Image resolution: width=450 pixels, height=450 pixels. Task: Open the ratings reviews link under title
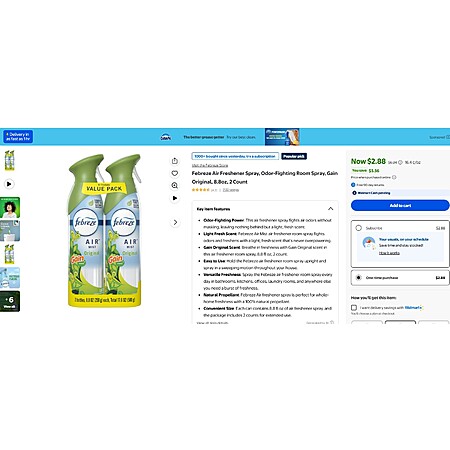point(231,190)
